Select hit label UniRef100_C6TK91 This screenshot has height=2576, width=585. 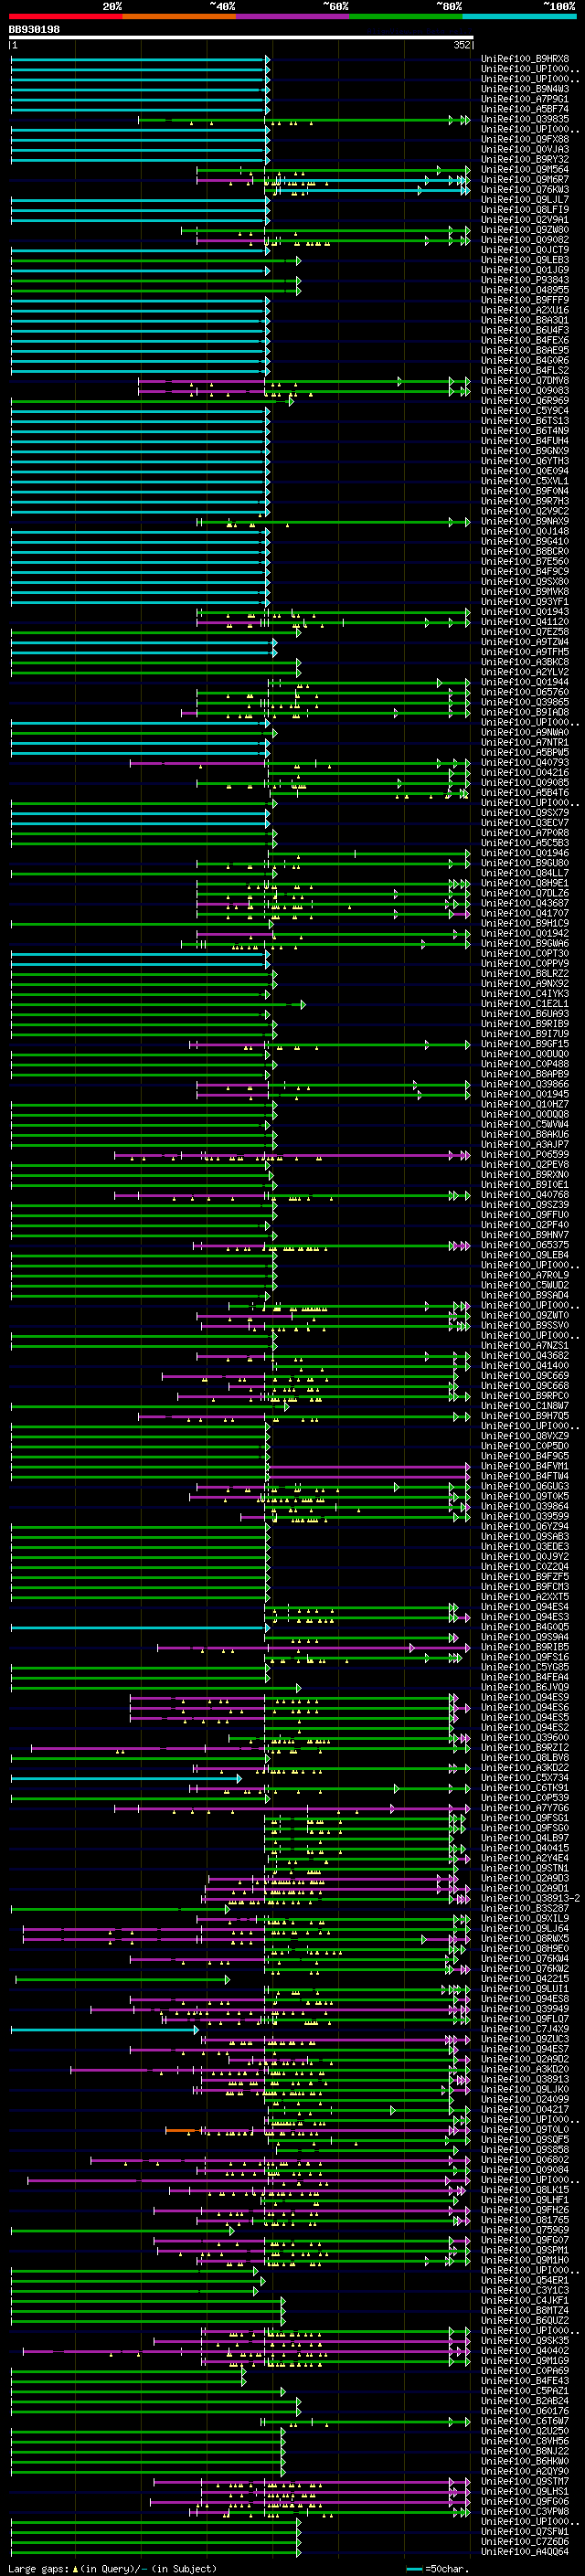click(525, 1788)
